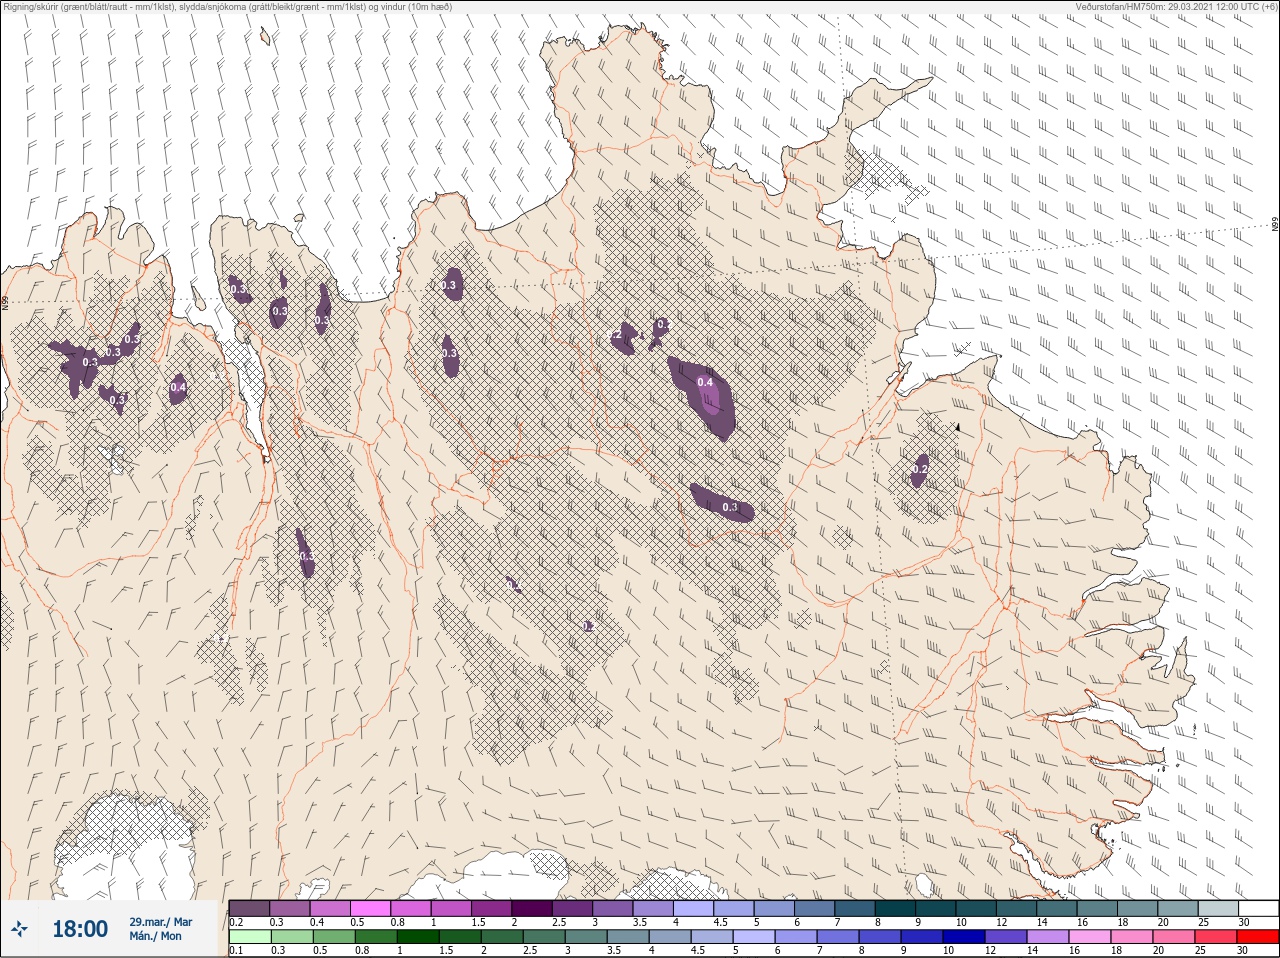Select the bright pink 0.5 swatch in the upper legend
This screenshot has height=958, width=1280.
[371, 908]
